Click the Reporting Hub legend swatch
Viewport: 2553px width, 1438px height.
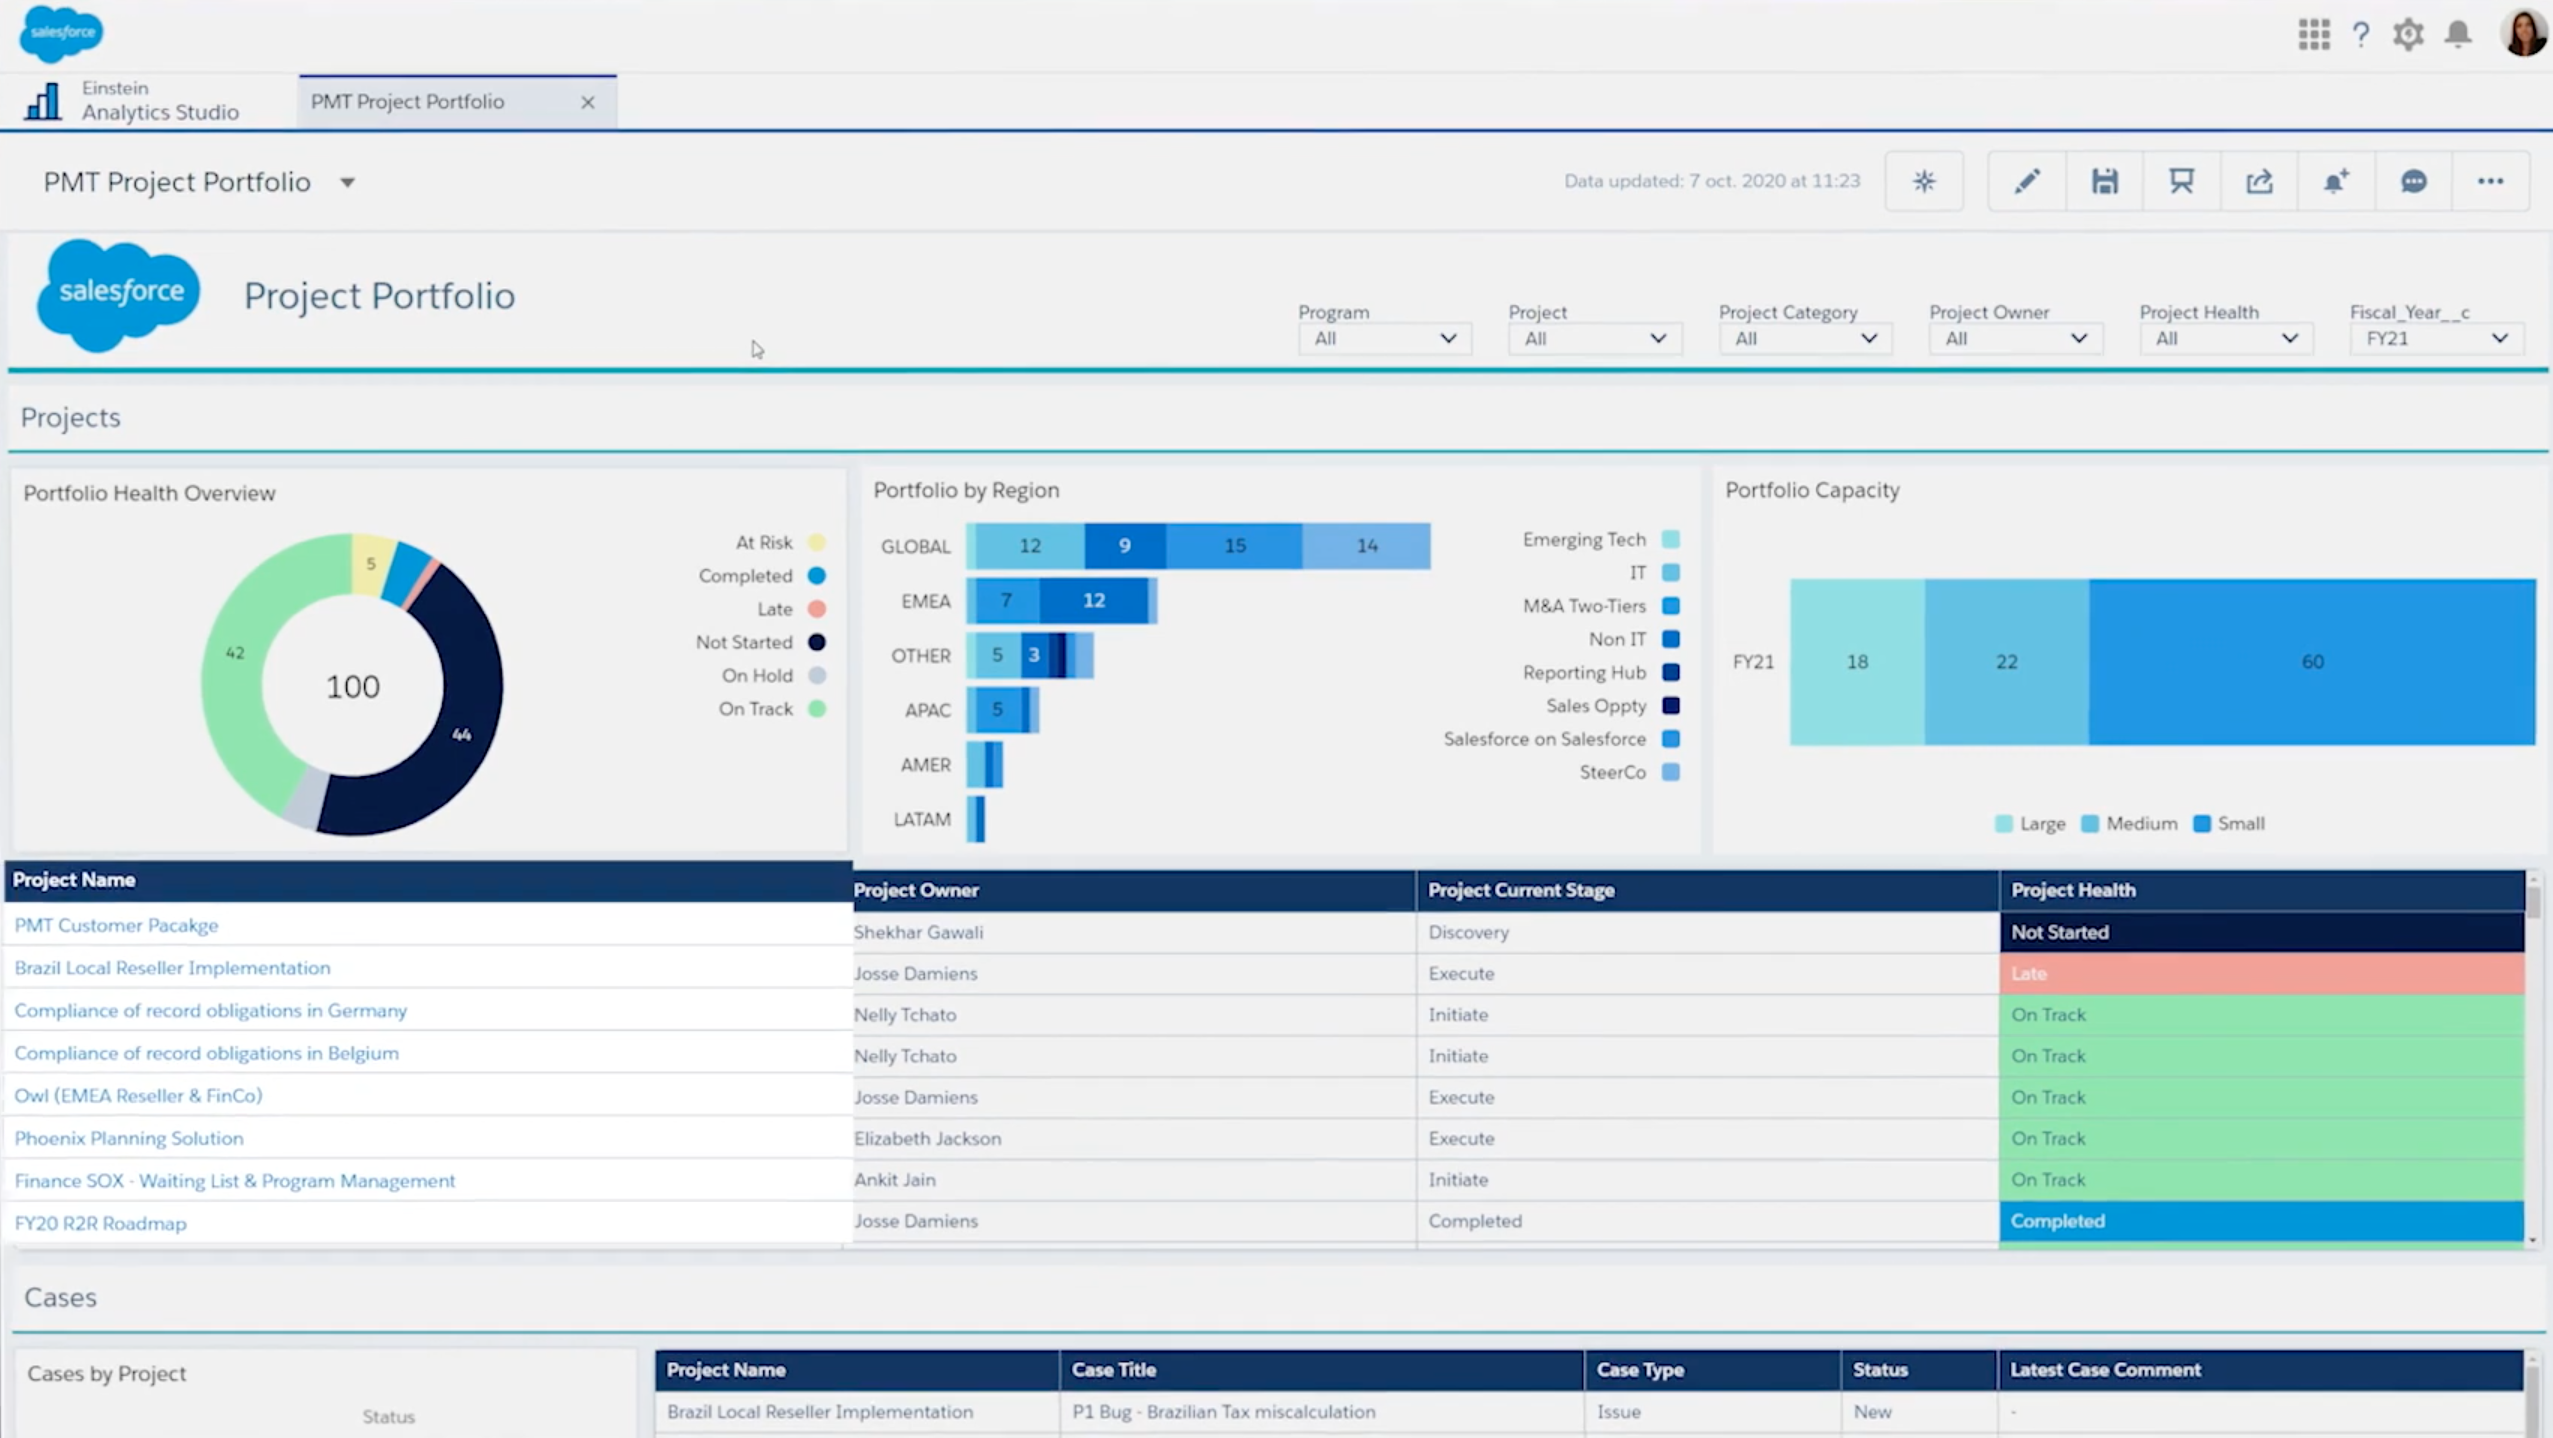pos(1671,673)
